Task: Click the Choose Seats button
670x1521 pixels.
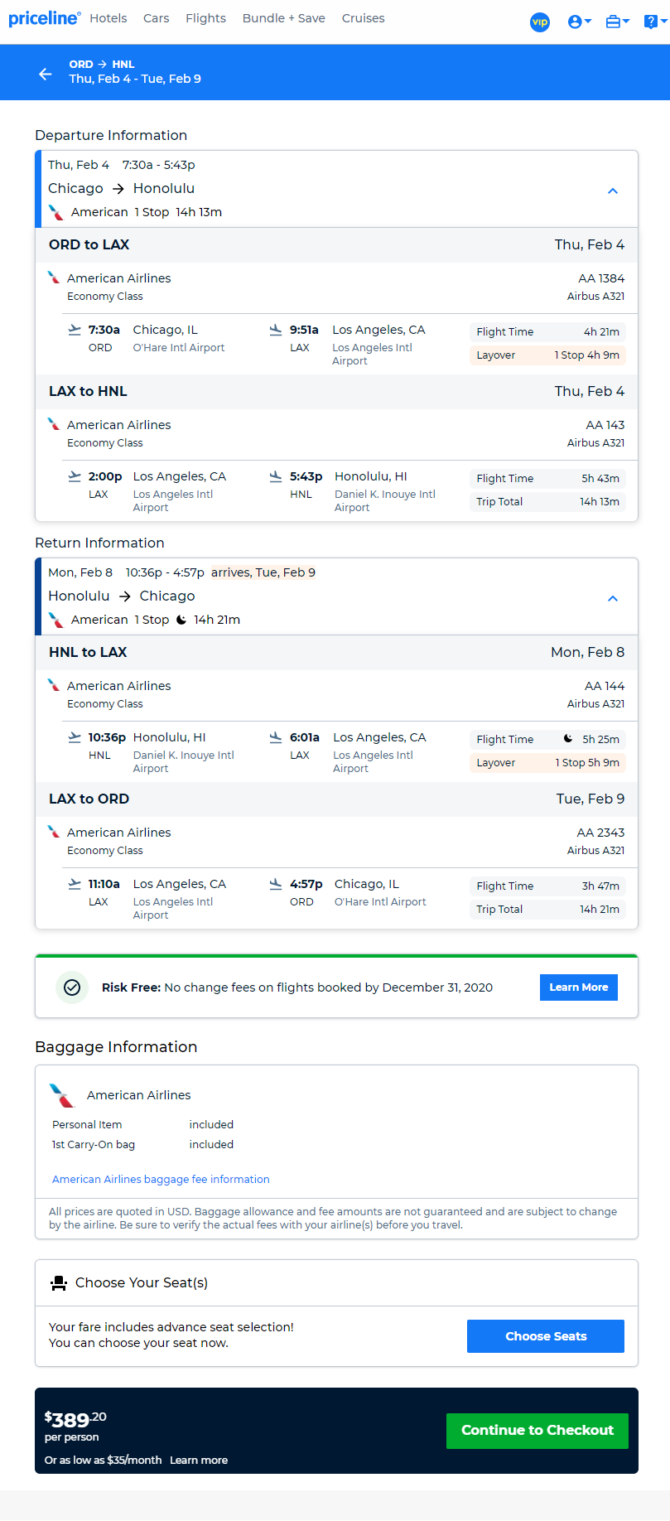Action: tap(546, 1336)
